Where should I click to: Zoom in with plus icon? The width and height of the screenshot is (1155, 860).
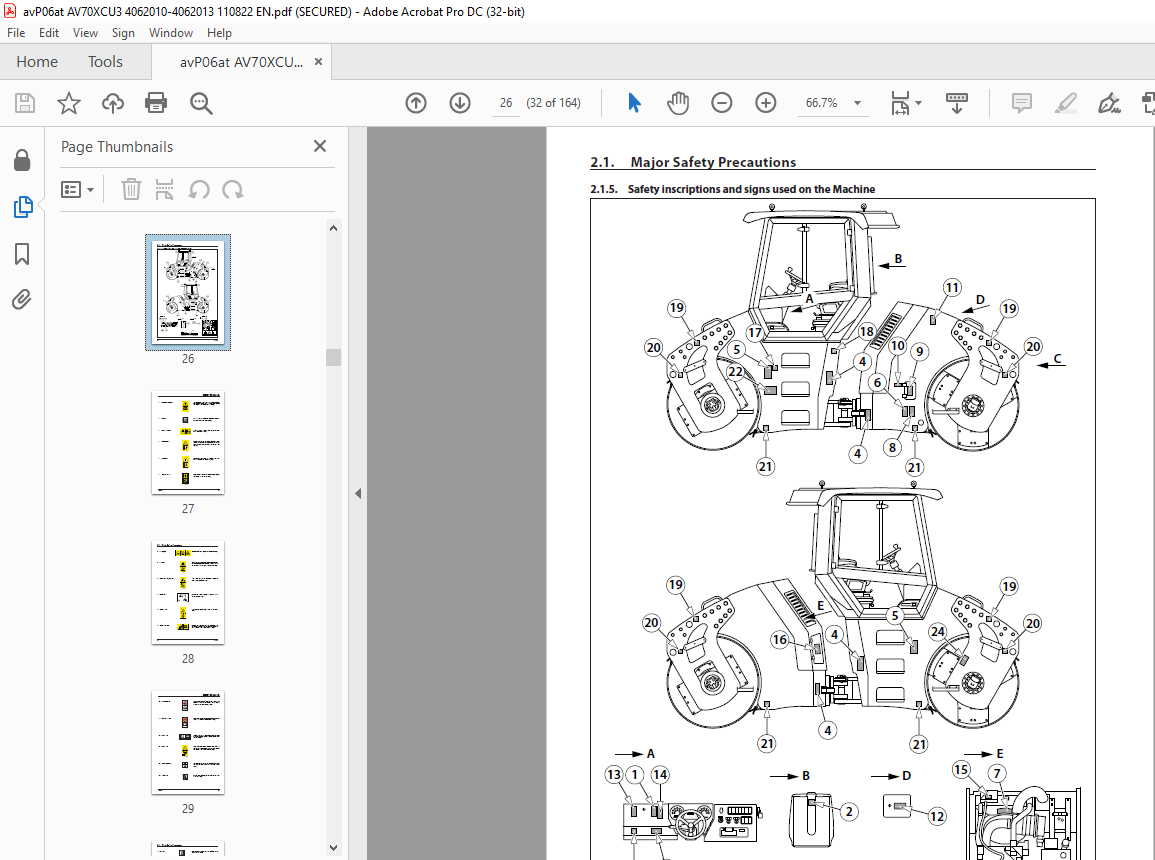pyautogui.click(x=766, y=103)
